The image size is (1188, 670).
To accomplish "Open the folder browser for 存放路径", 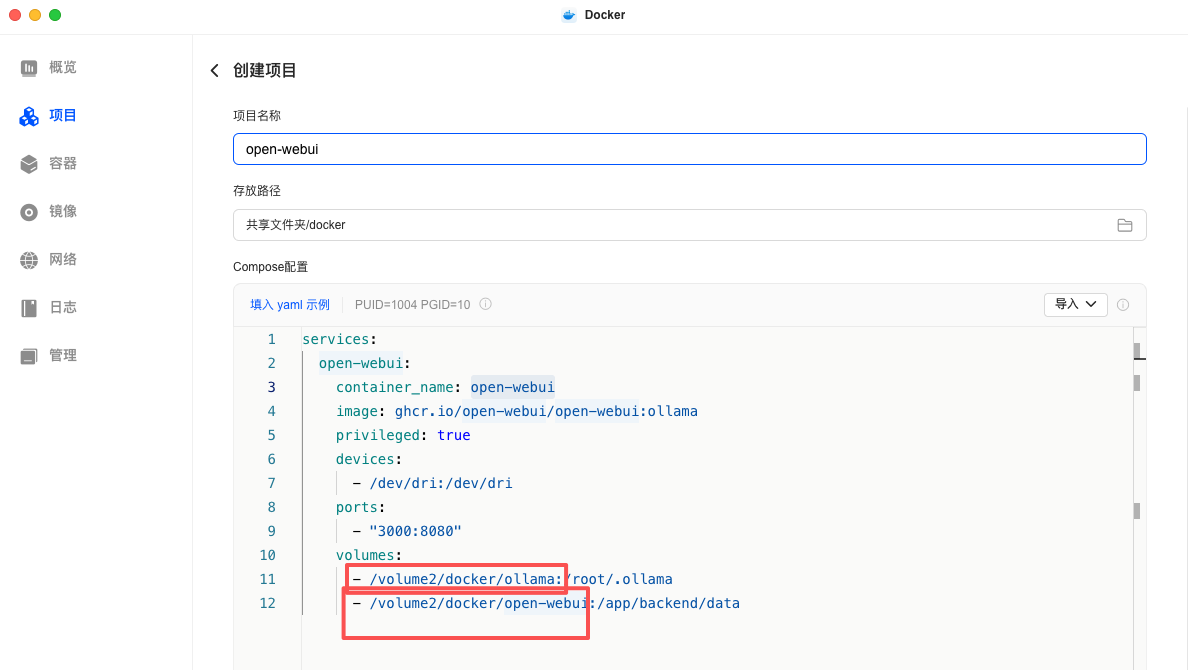I will (1125, 225).
